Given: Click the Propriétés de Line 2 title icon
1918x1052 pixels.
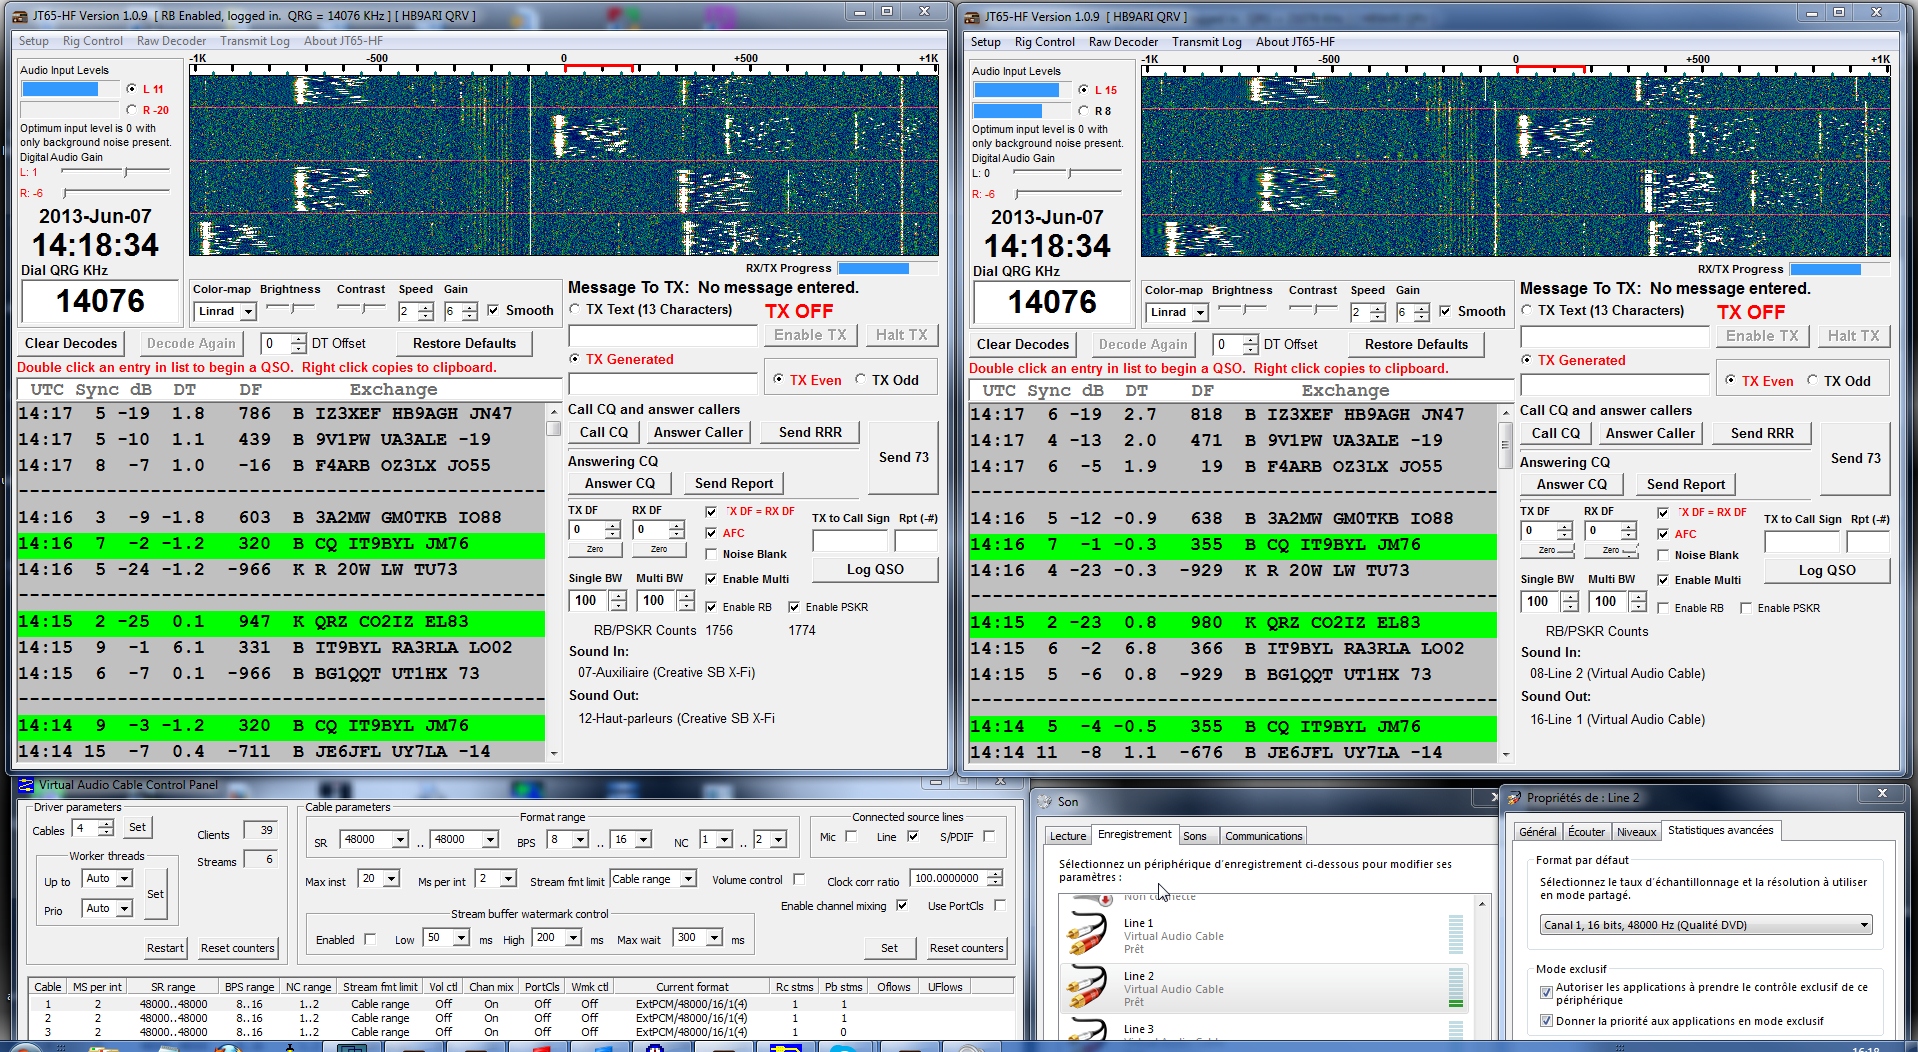Looking at the screenshot, I should coord(1514,798).
